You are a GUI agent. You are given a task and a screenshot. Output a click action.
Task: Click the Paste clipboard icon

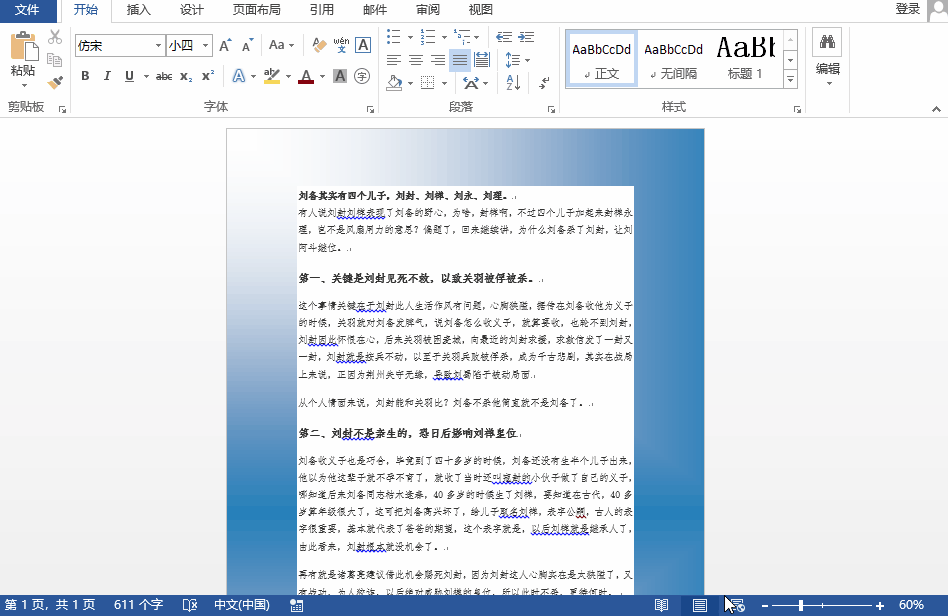pyautogui.click(x=24, y=46)
